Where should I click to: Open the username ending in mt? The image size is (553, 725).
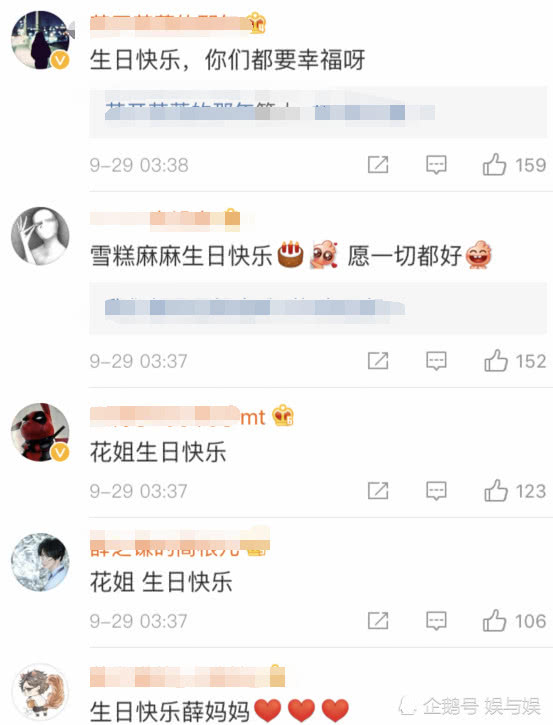(x=178, y=417)
